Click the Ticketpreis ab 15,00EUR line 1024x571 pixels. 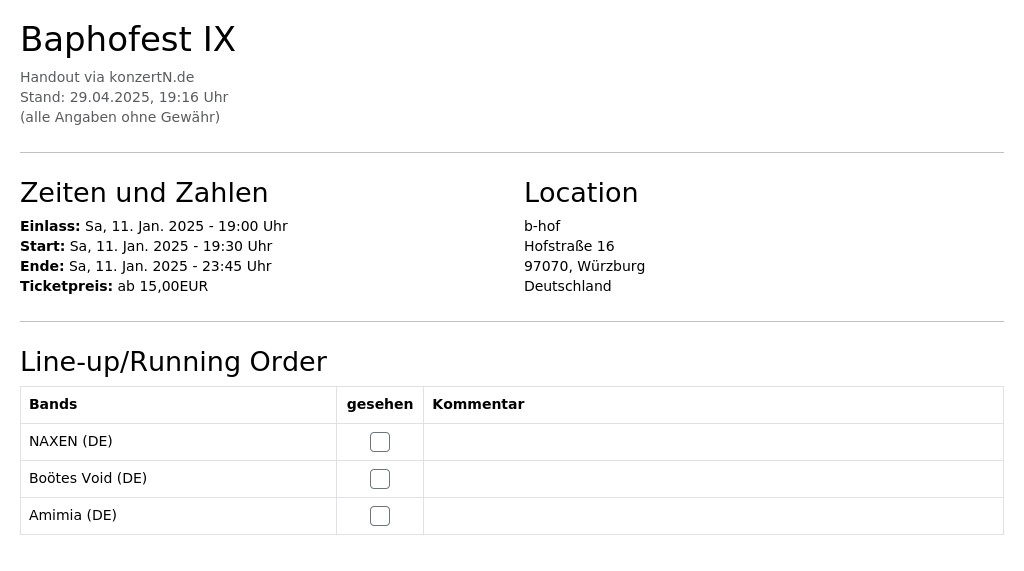click(114, 286)
